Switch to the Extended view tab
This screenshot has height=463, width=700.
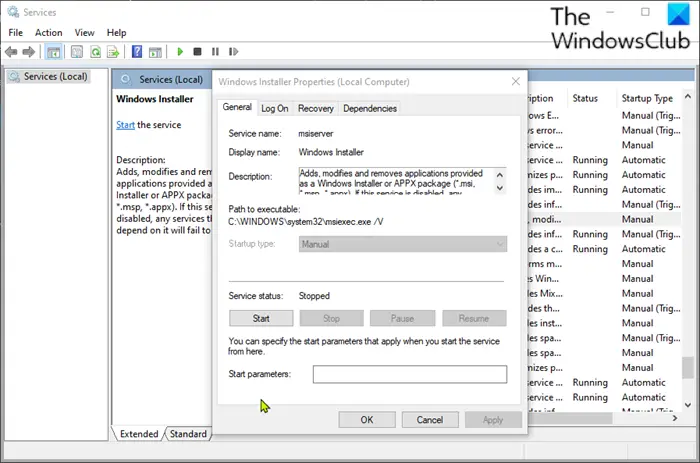point(139,434)
